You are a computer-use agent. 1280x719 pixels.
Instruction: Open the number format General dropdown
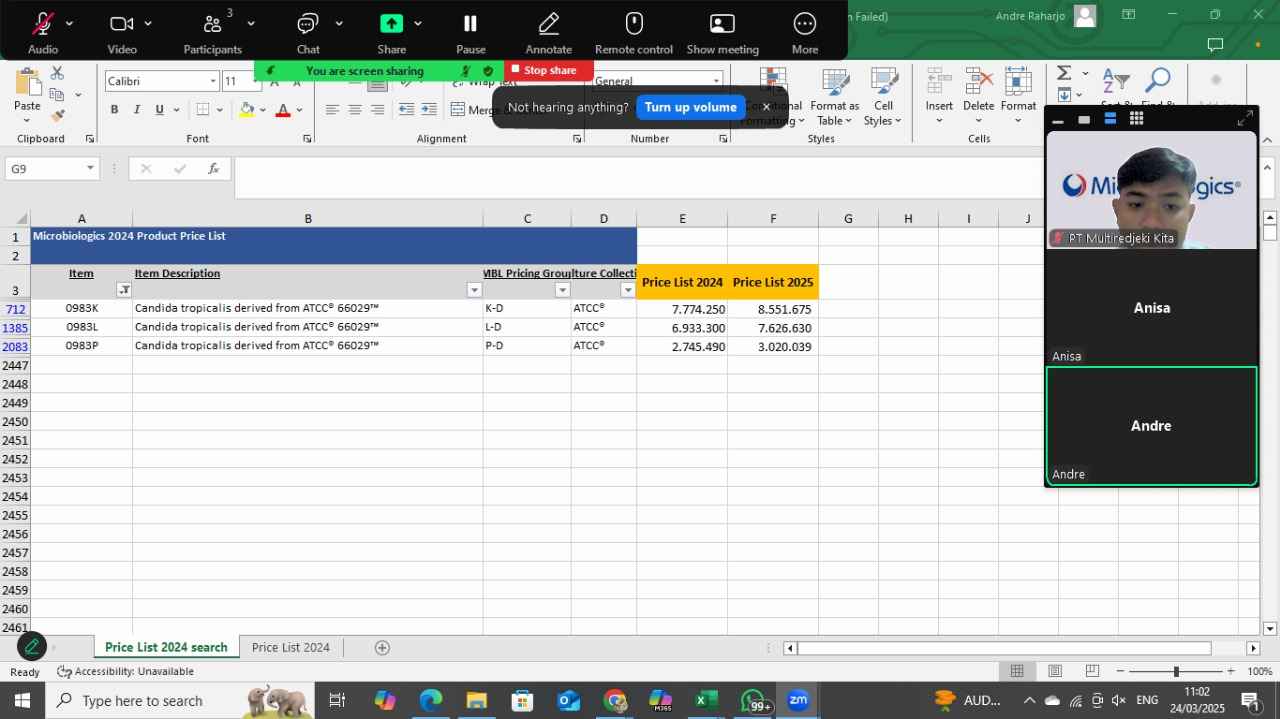tap(716, 81)
